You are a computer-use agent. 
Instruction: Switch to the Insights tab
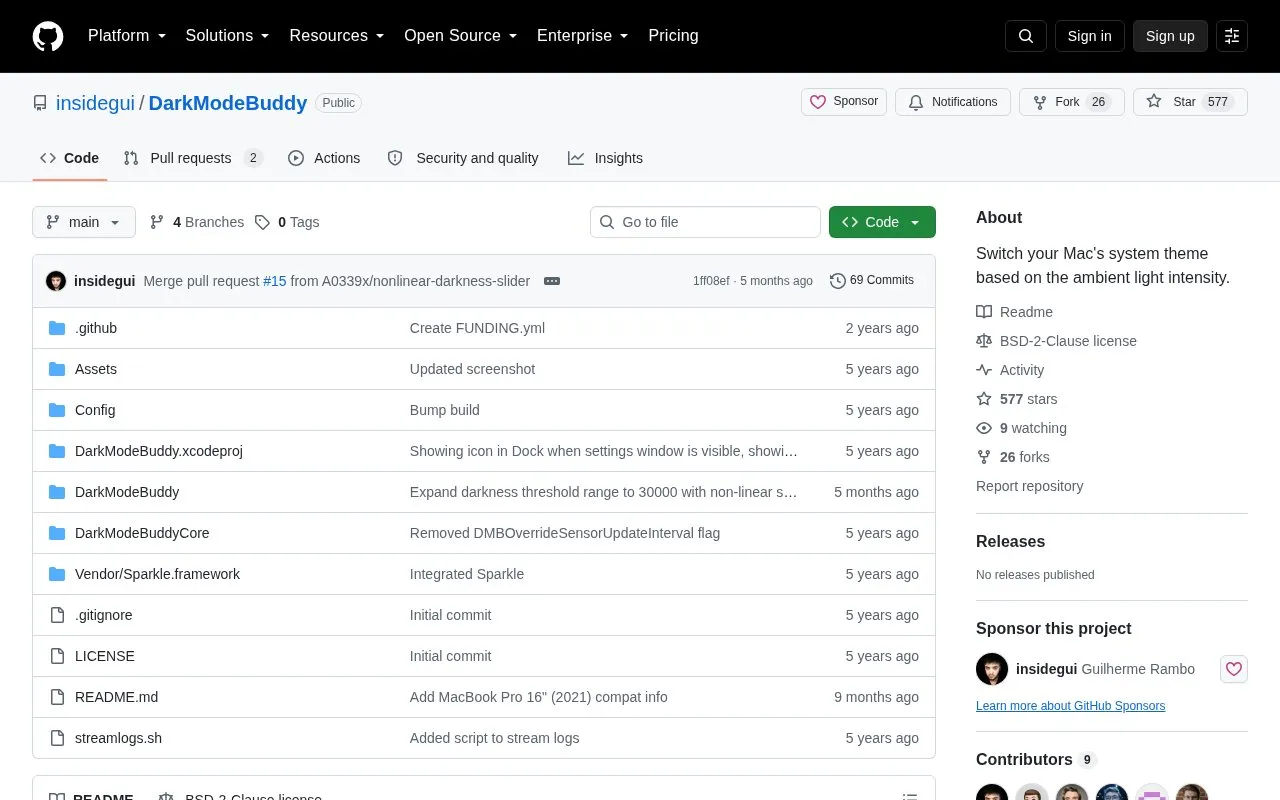coord(605,158)
